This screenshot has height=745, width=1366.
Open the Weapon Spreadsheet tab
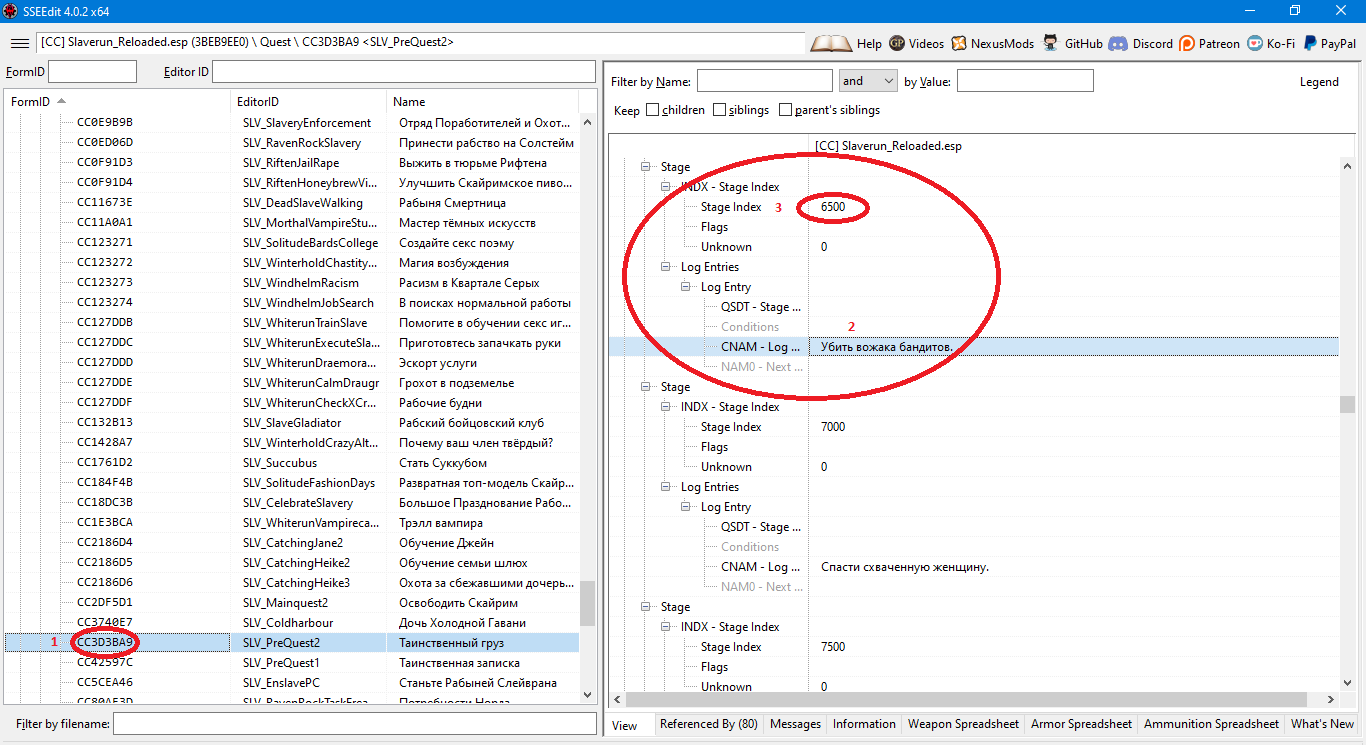pos(963,724)
